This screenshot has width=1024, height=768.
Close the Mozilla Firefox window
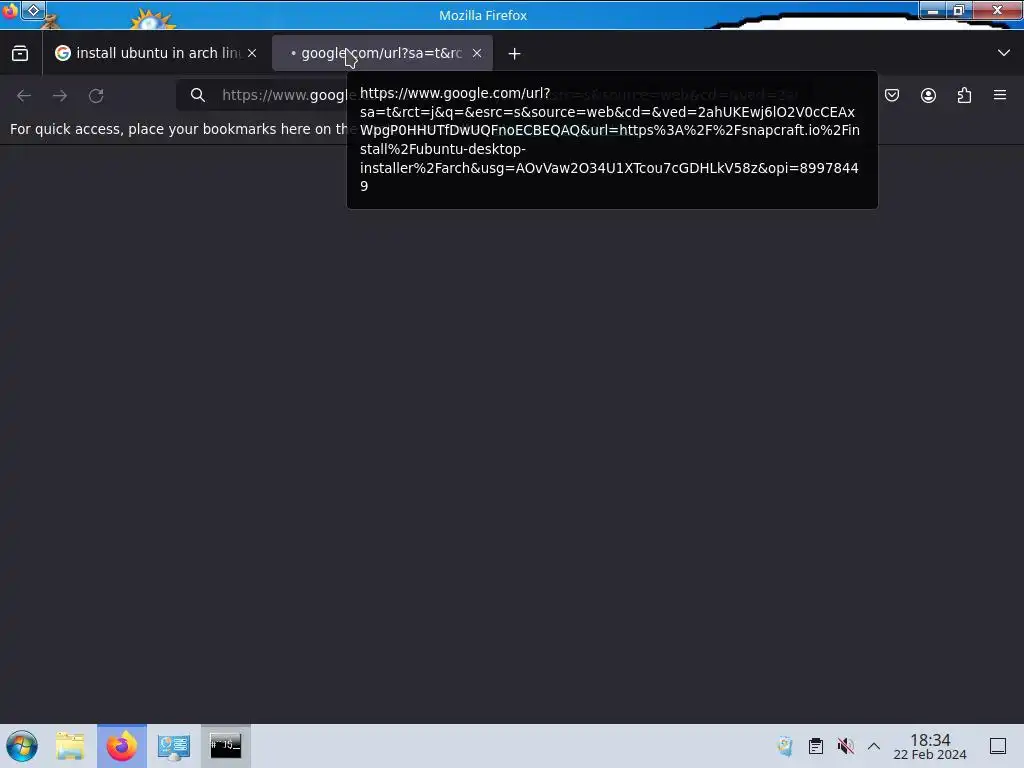pos(997,10)
